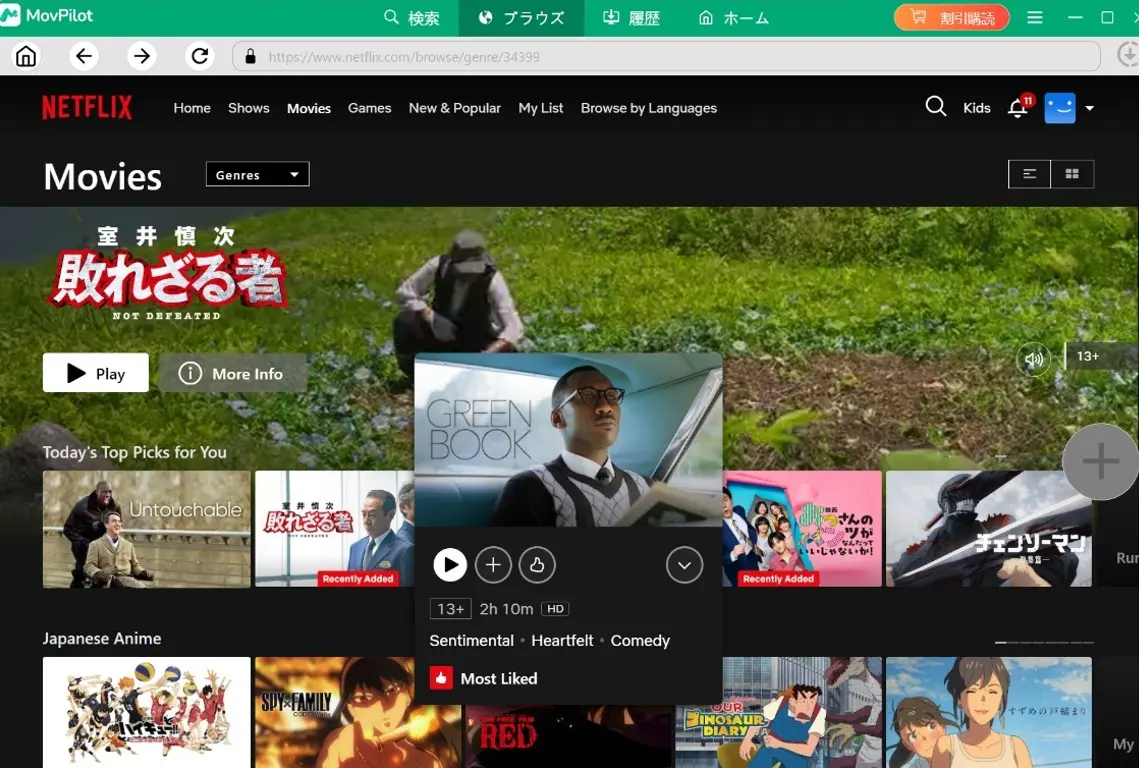Open New & Popular
This screenshot has width=1139, height=768.
coord(455,108)
